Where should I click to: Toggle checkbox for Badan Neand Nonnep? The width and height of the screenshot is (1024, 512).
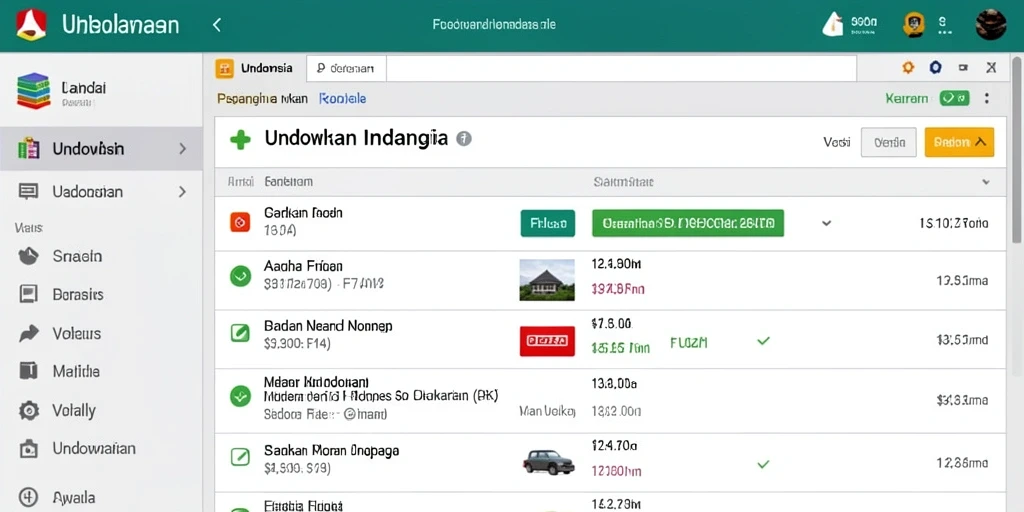tap(240, 333)
